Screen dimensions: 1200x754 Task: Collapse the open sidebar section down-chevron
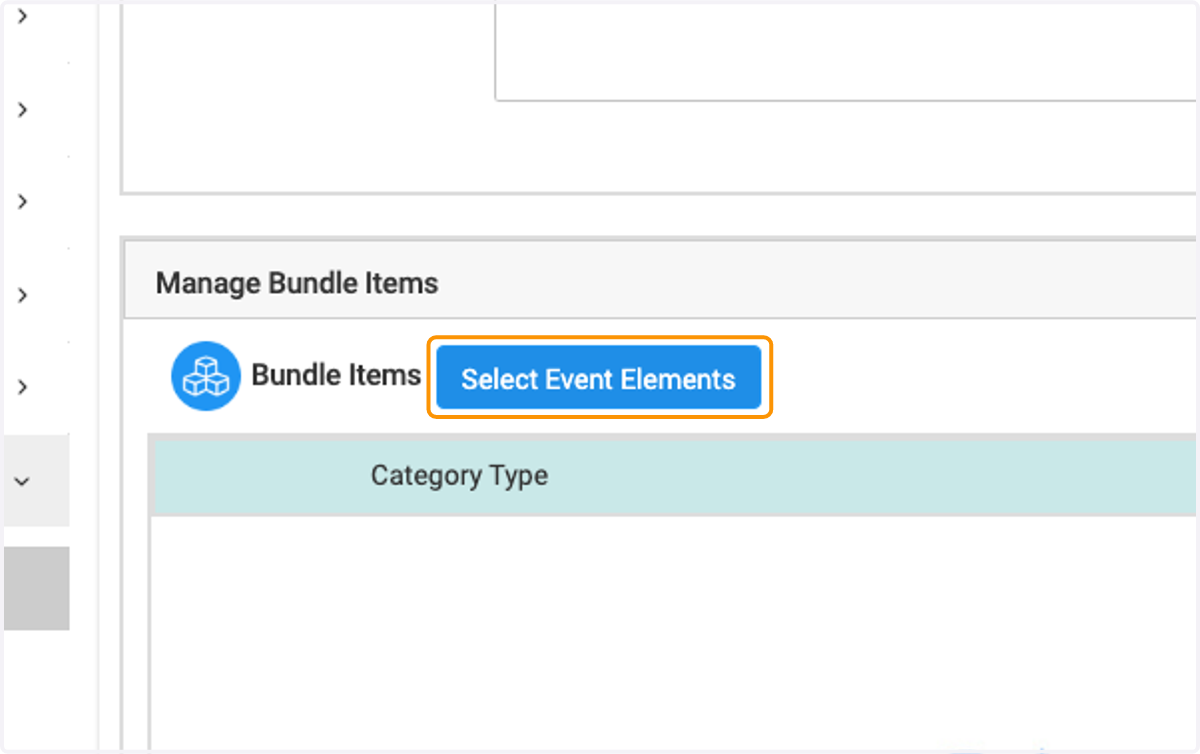coord(22,481)
